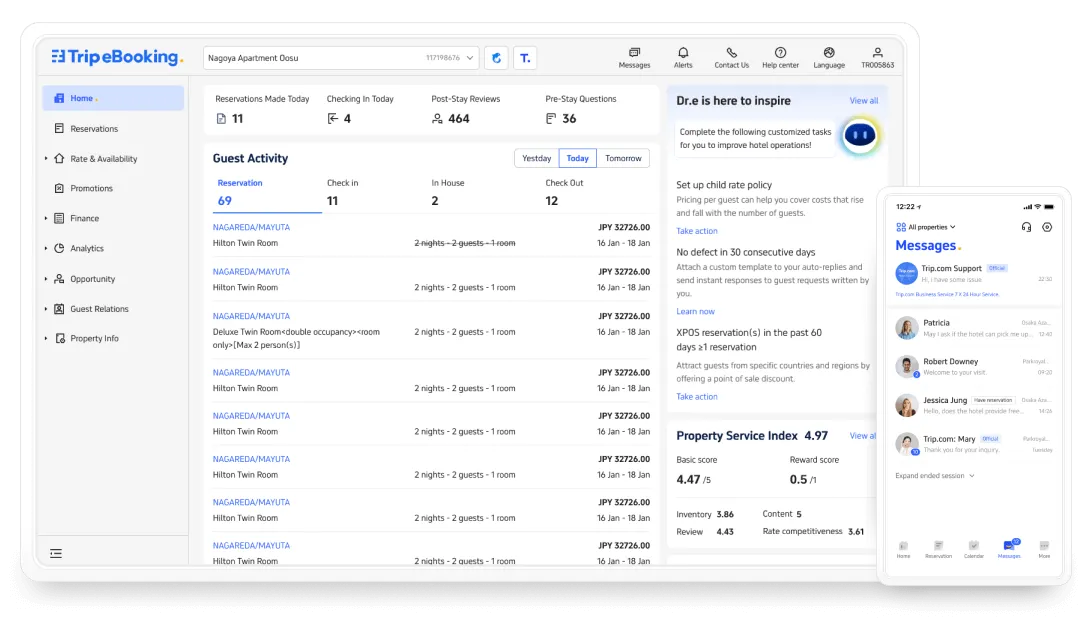Click the headset support icon in mobile app
Viewport: 1086px width, 624px height.
1026,227
